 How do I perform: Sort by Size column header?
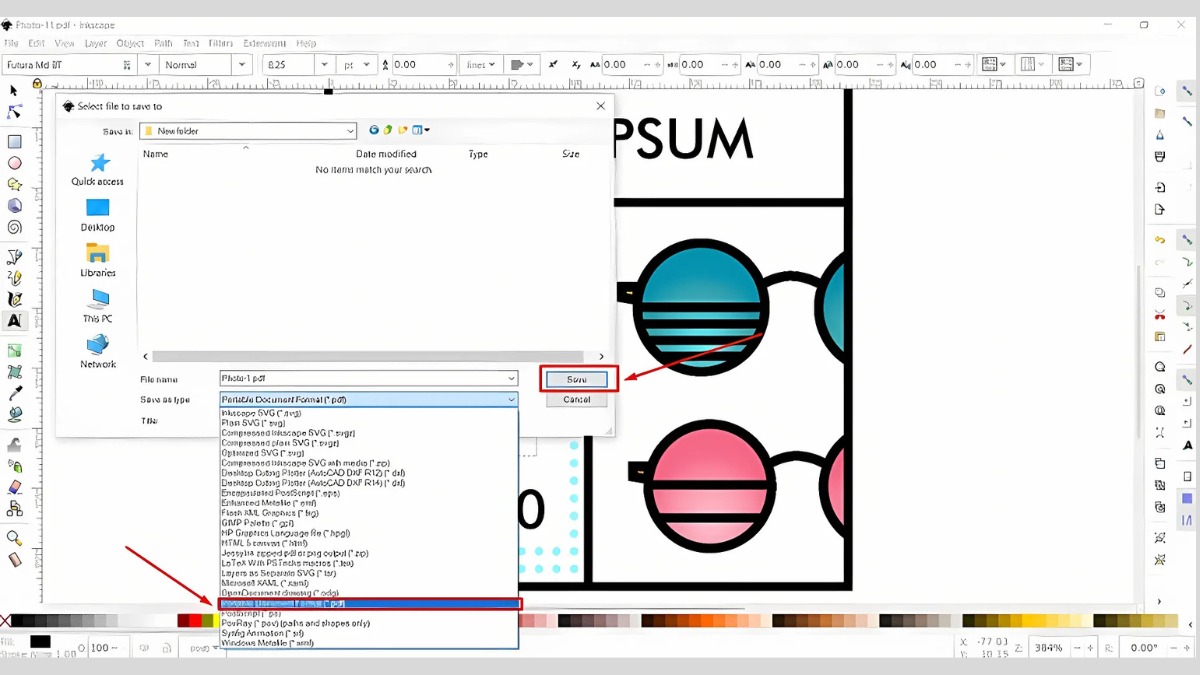click(x=571, y=154)
